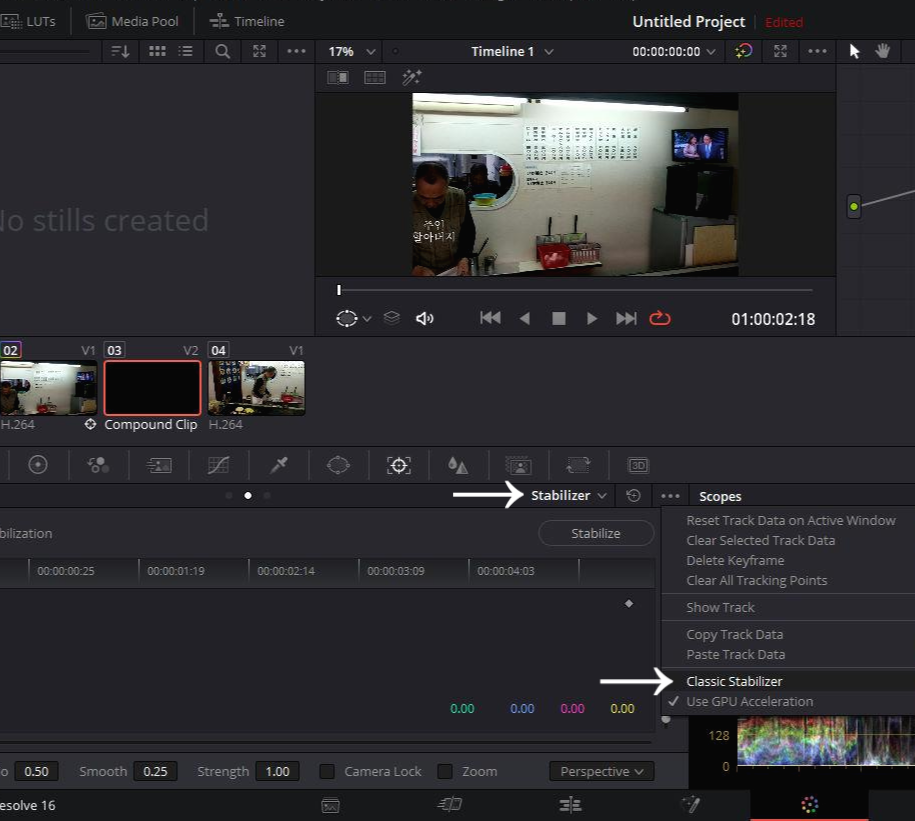This screenshot has height=821, width=915.
Task: Select clip 02 thumbnail
Action: coord(48,388)
